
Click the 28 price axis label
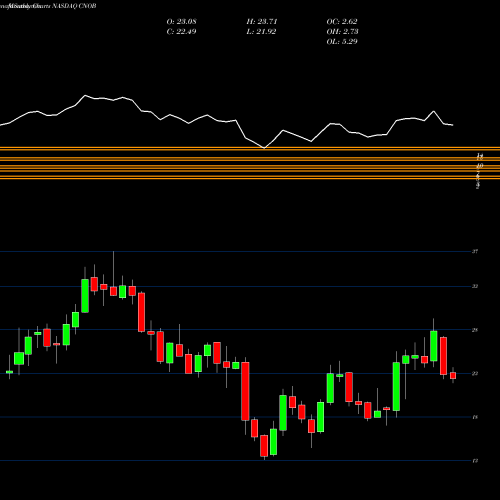(x=475, y=330)
